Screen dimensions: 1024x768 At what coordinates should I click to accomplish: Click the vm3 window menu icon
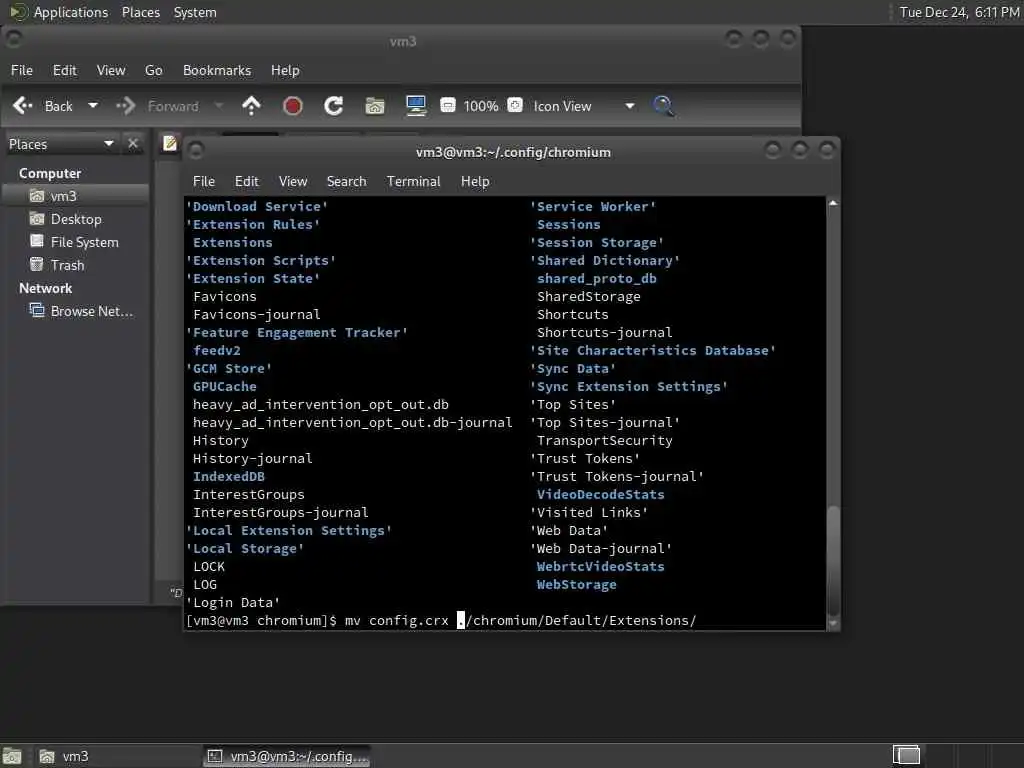[x=14, y=40]
